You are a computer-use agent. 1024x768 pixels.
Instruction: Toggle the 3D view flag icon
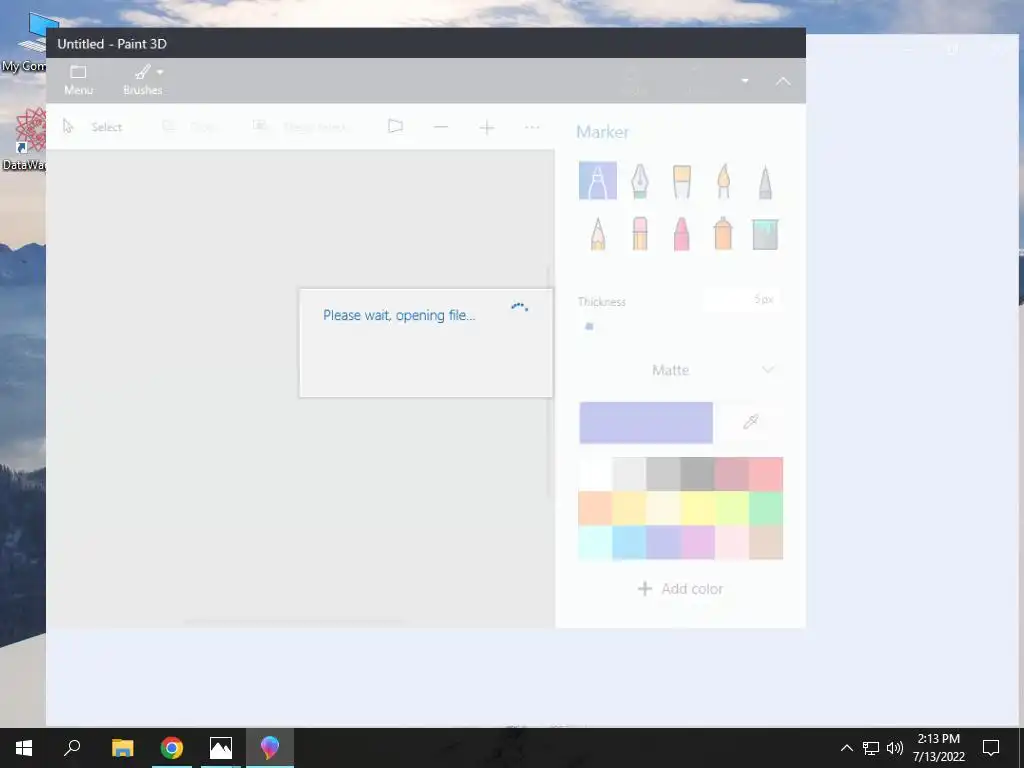395,126
